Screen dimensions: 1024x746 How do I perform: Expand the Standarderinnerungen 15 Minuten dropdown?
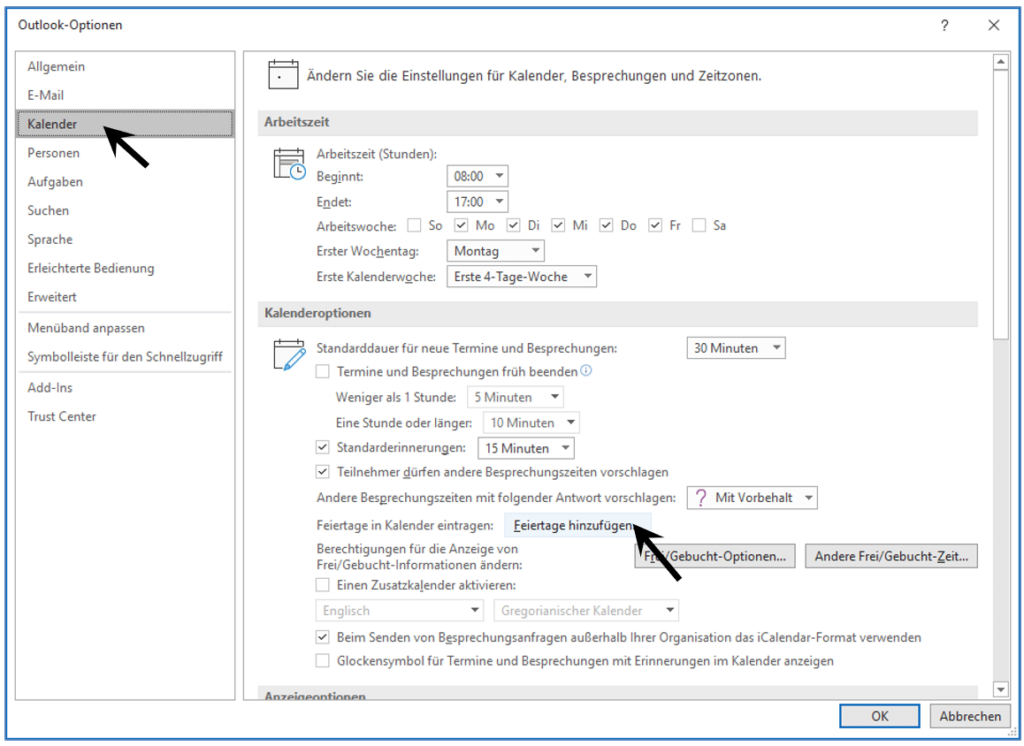[526, 448]
